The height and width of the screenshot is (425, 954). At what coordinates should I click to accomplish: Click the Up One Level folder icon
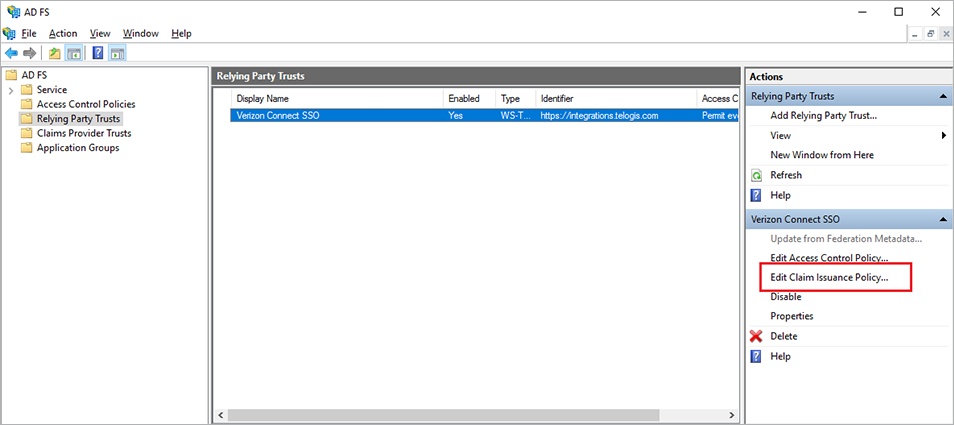[x=55, y=53]
